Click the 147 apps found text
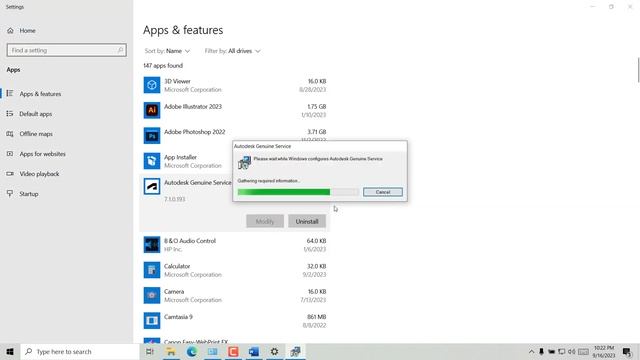The height and width of the screenshot is (360, 640). [x=163, y=65]
